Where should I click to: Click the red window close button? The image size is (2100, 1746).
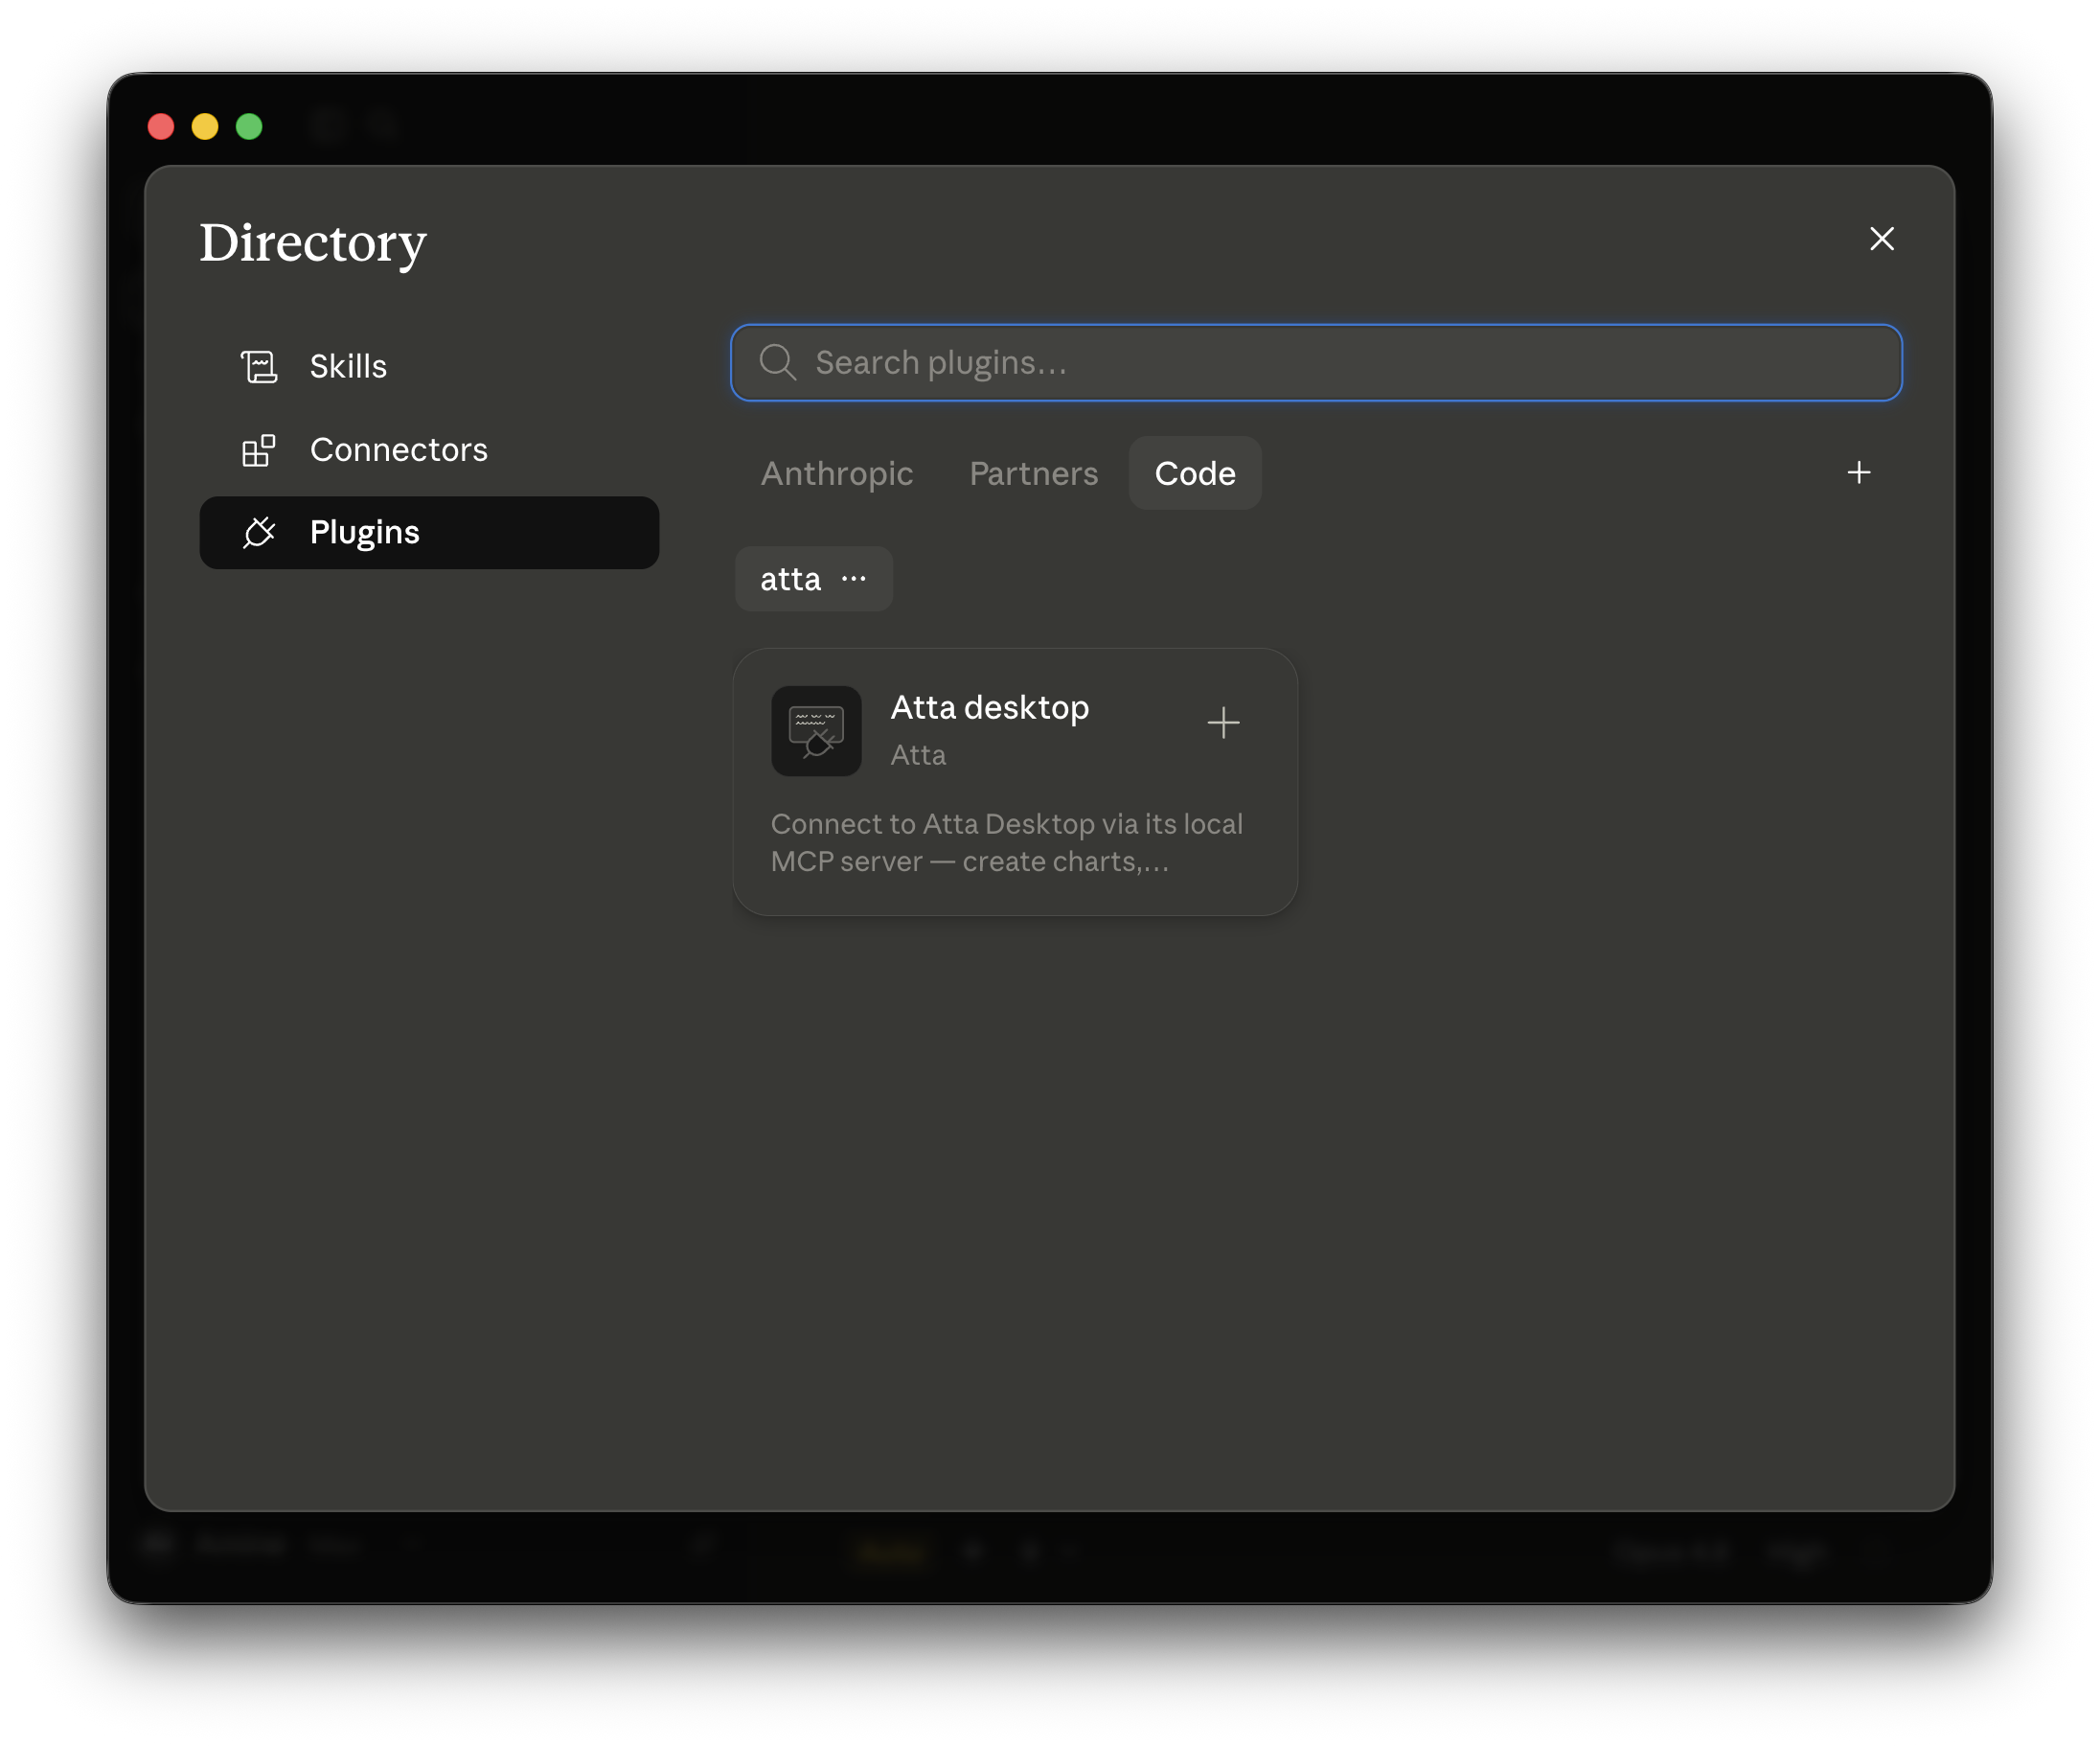161,127
